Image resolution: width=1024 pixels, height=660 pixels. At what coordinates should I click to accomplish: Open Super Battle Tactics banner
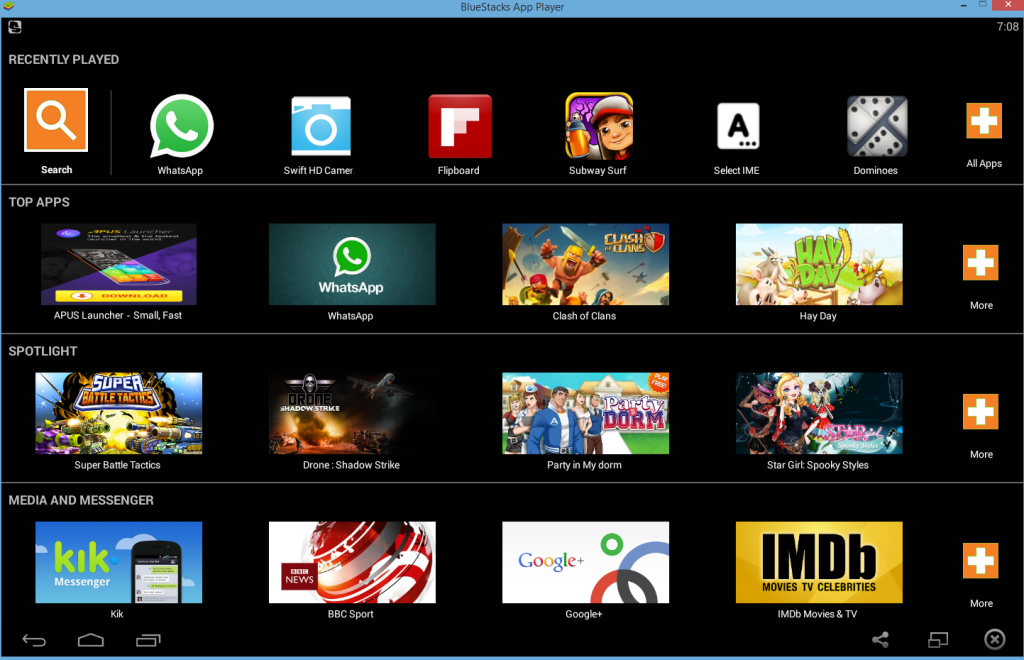pyautogui.click(x=119, y=413)
